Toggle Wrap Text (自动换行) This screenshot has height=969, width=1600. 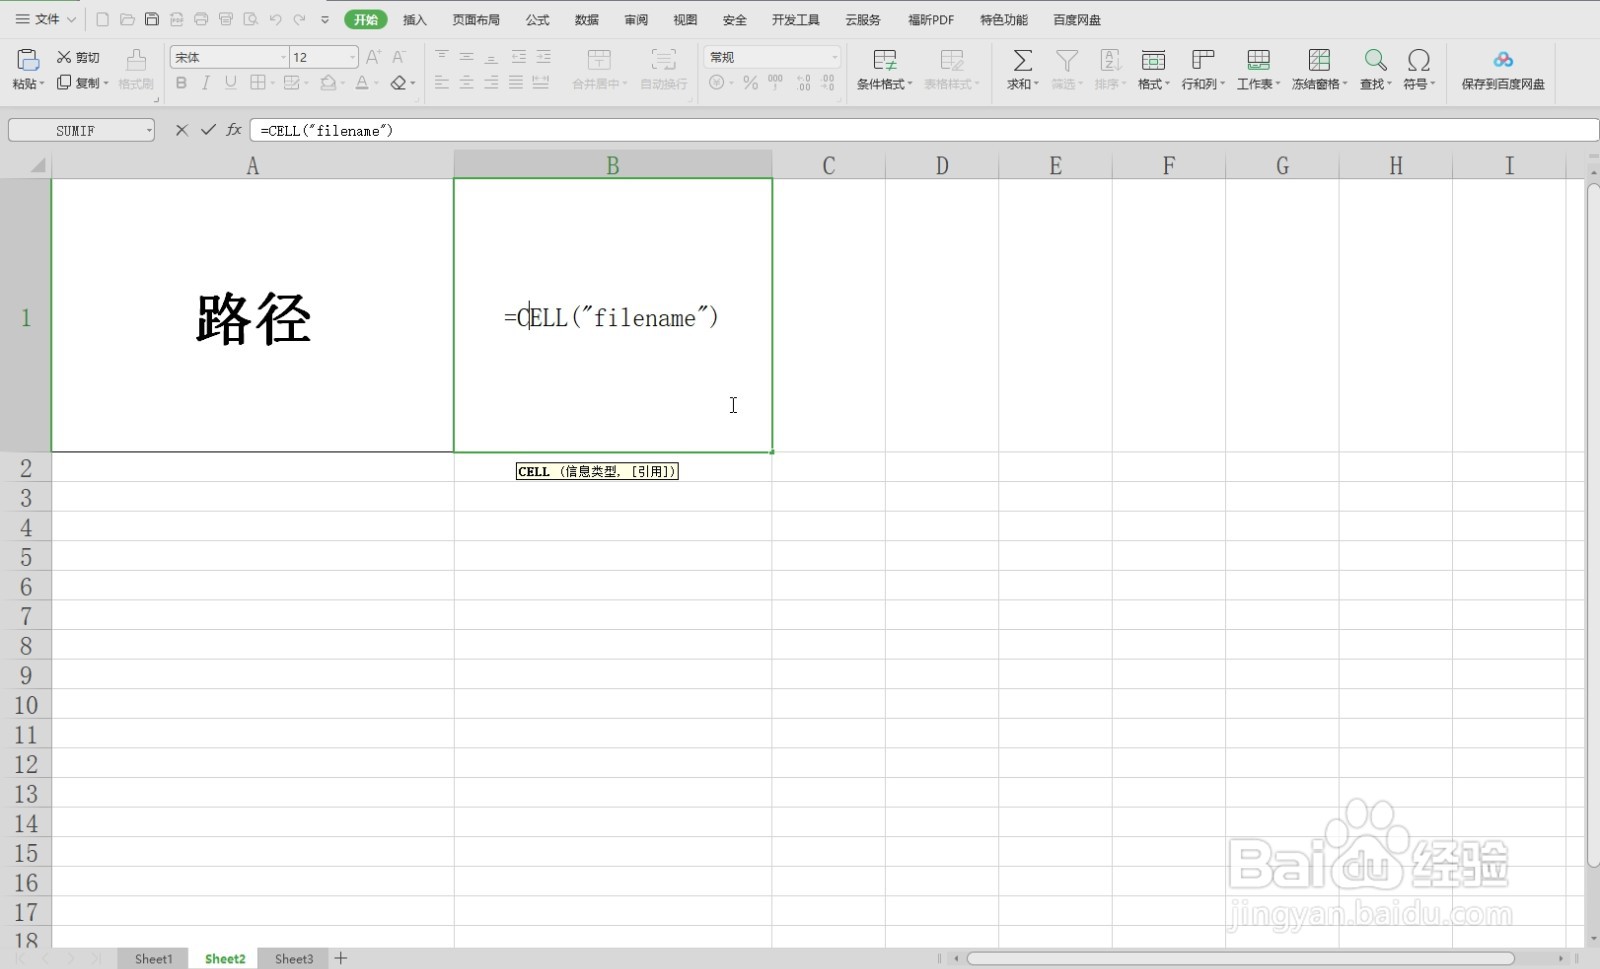tap(663, 68)
